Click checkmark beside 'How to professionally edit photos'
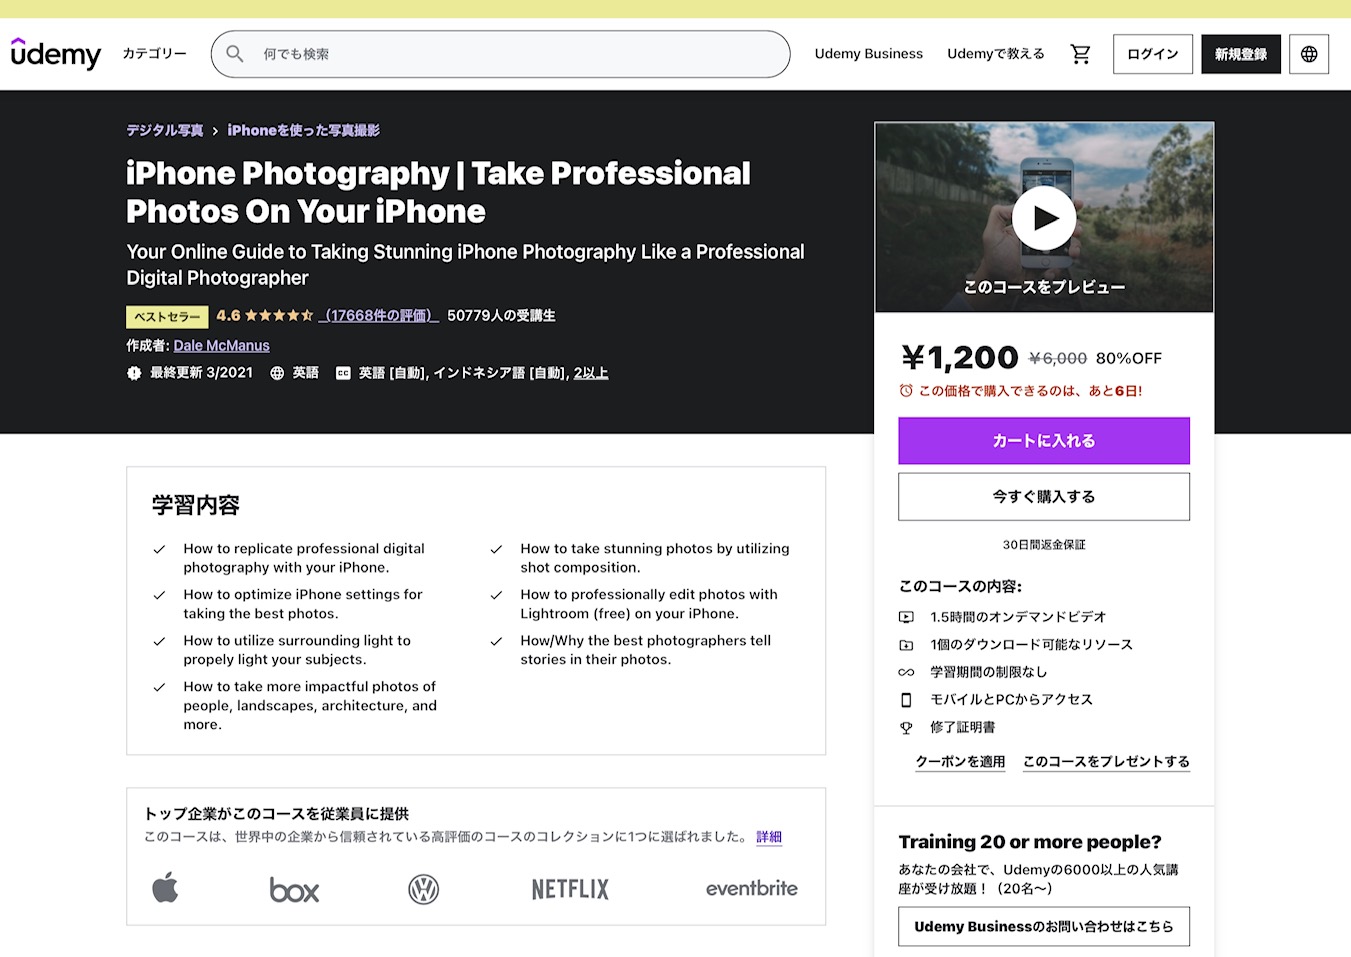Screen dimensions: 1351x957 point(496,595)
